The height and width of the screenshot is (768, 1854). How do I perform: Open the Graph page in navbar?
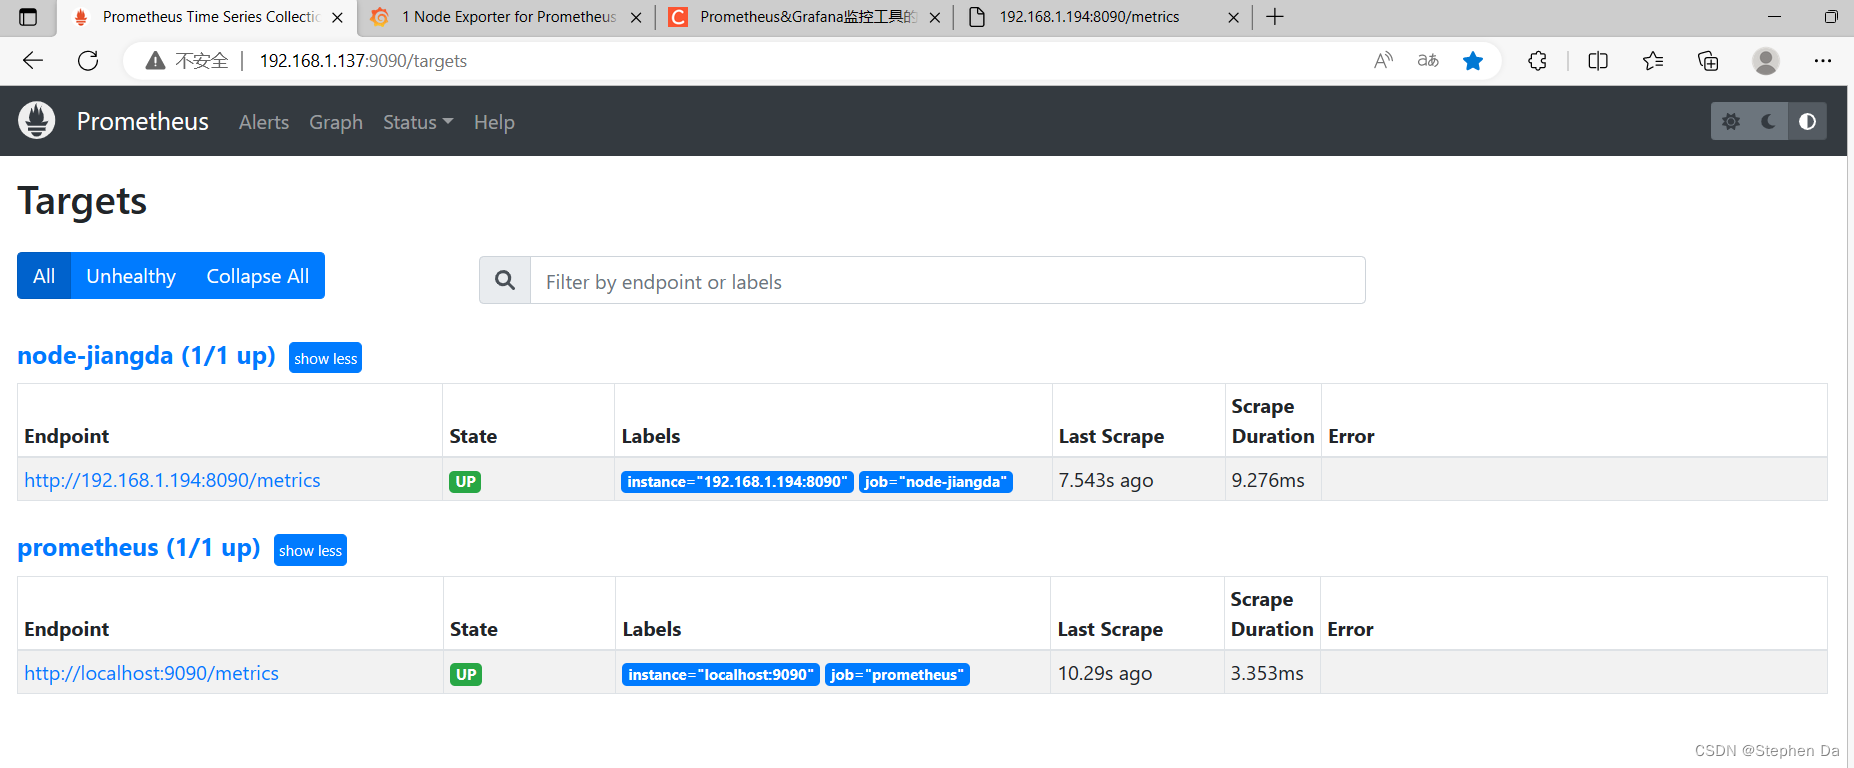pyautogui.click(x=336, y=122)
